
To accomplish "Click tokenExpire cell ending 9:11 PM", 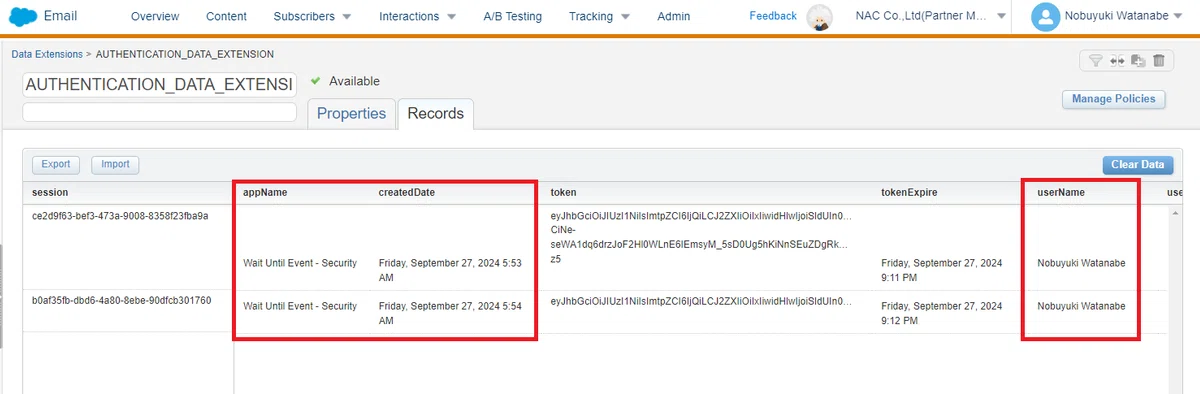I will [x=941, y=270].
